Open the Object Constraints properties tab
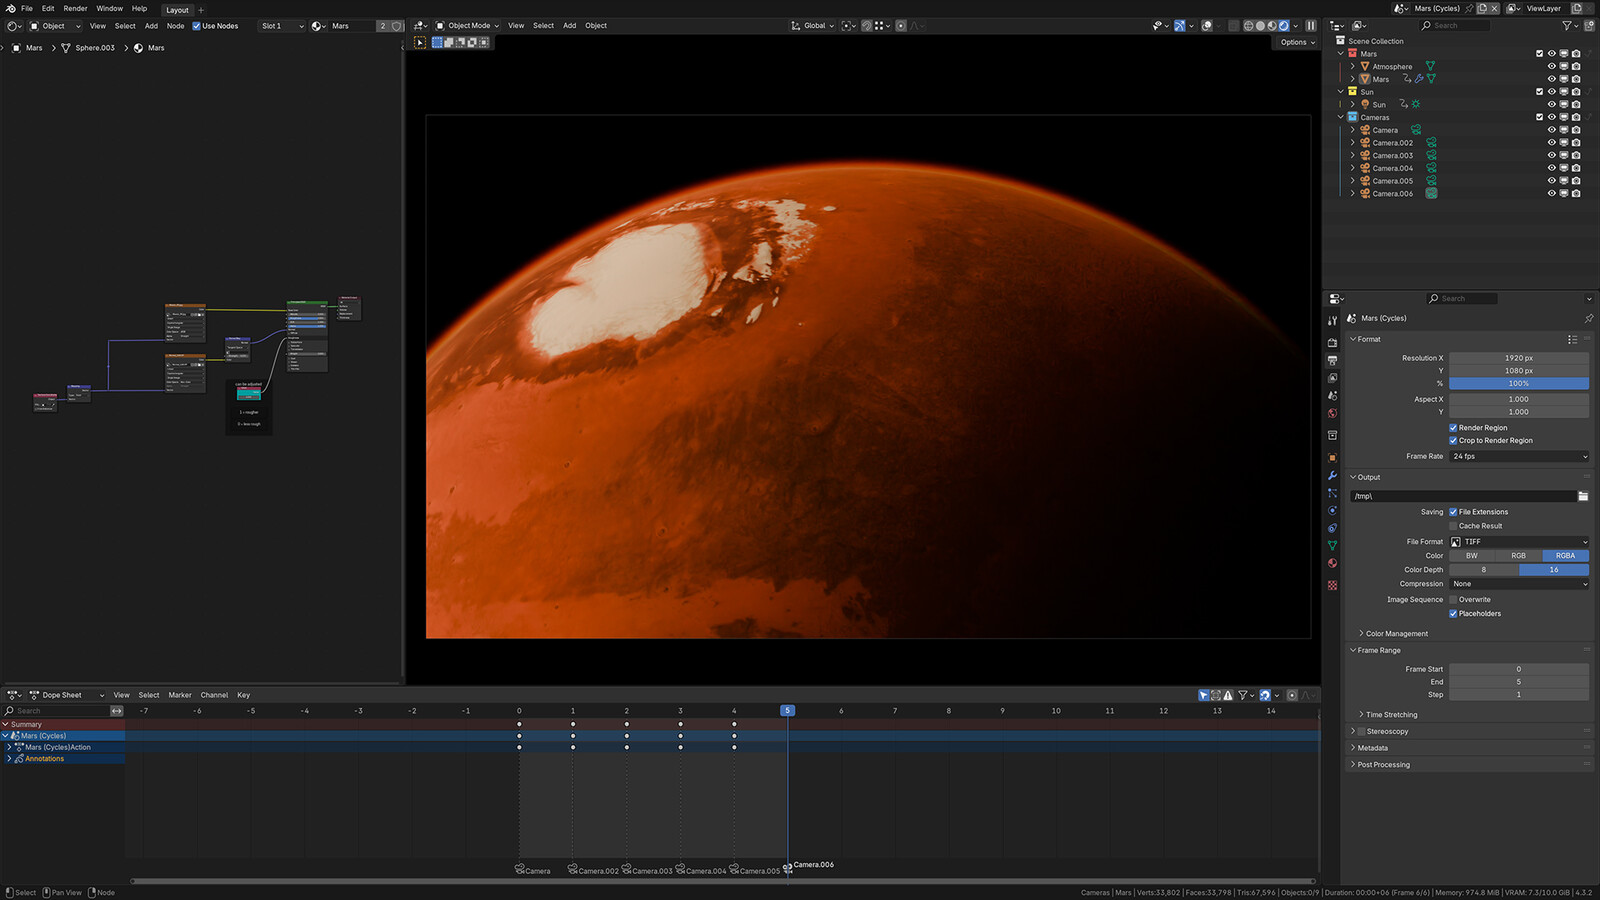The image size is (1600, 900). point(1332,528)
